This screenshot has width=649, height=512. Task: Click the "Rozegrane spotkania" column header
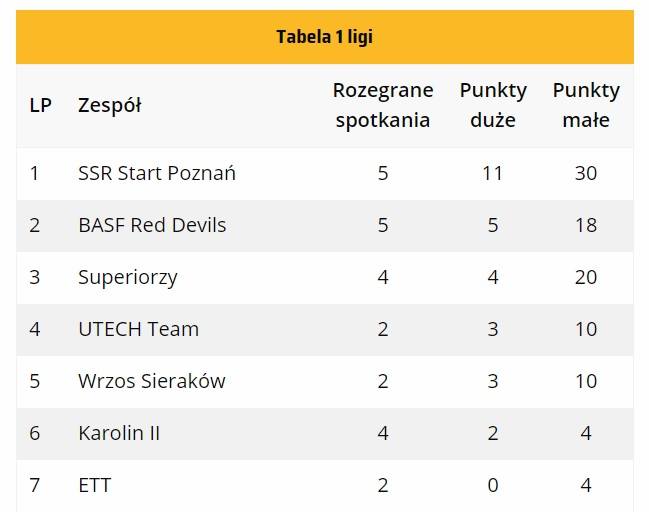pos(383,105)
